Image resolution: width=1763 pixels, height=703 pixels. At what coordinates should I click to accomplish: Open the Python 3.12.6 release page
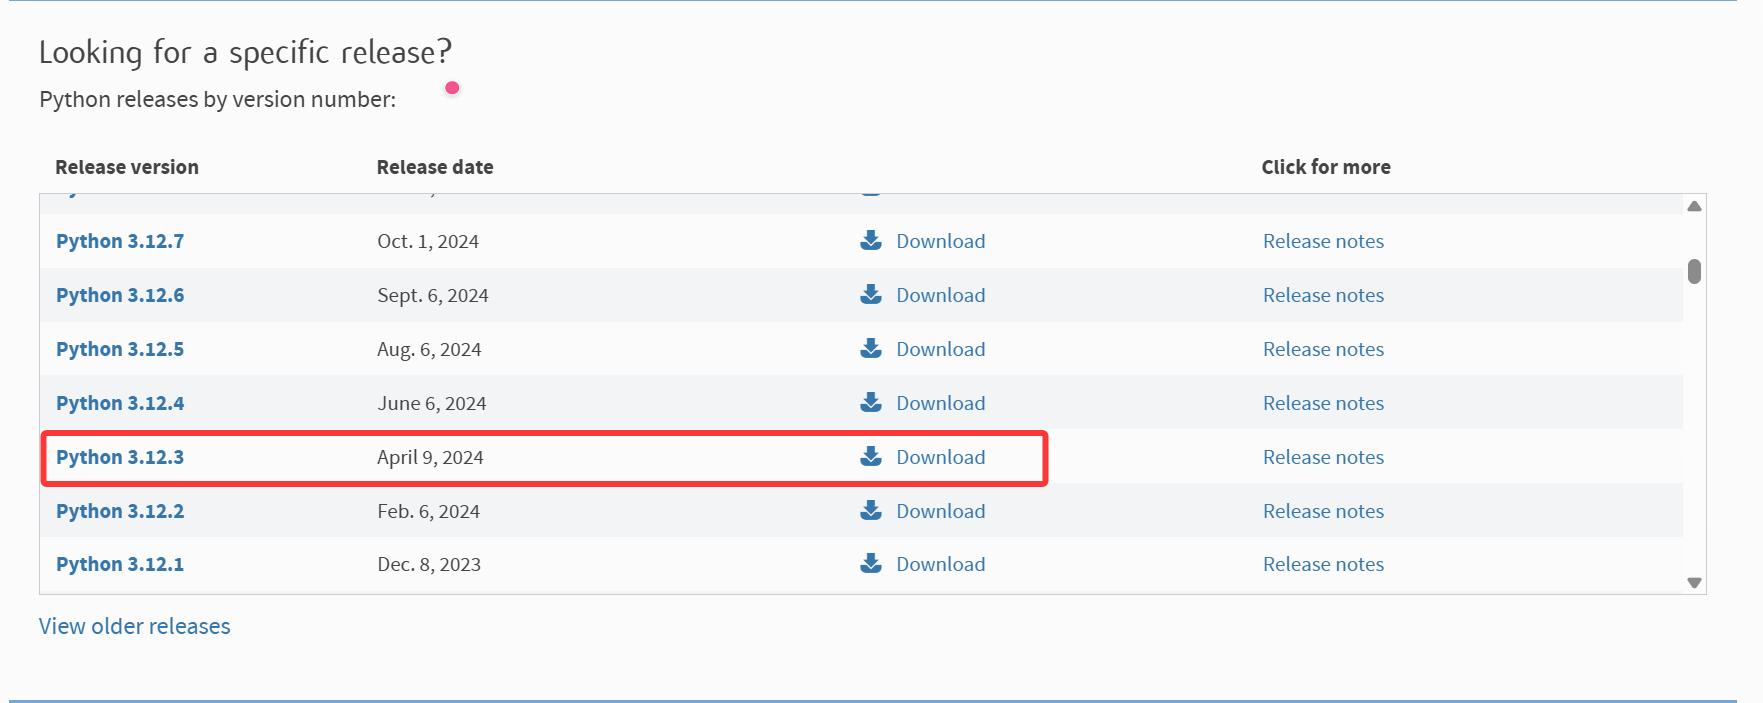(x=120, y=295)
